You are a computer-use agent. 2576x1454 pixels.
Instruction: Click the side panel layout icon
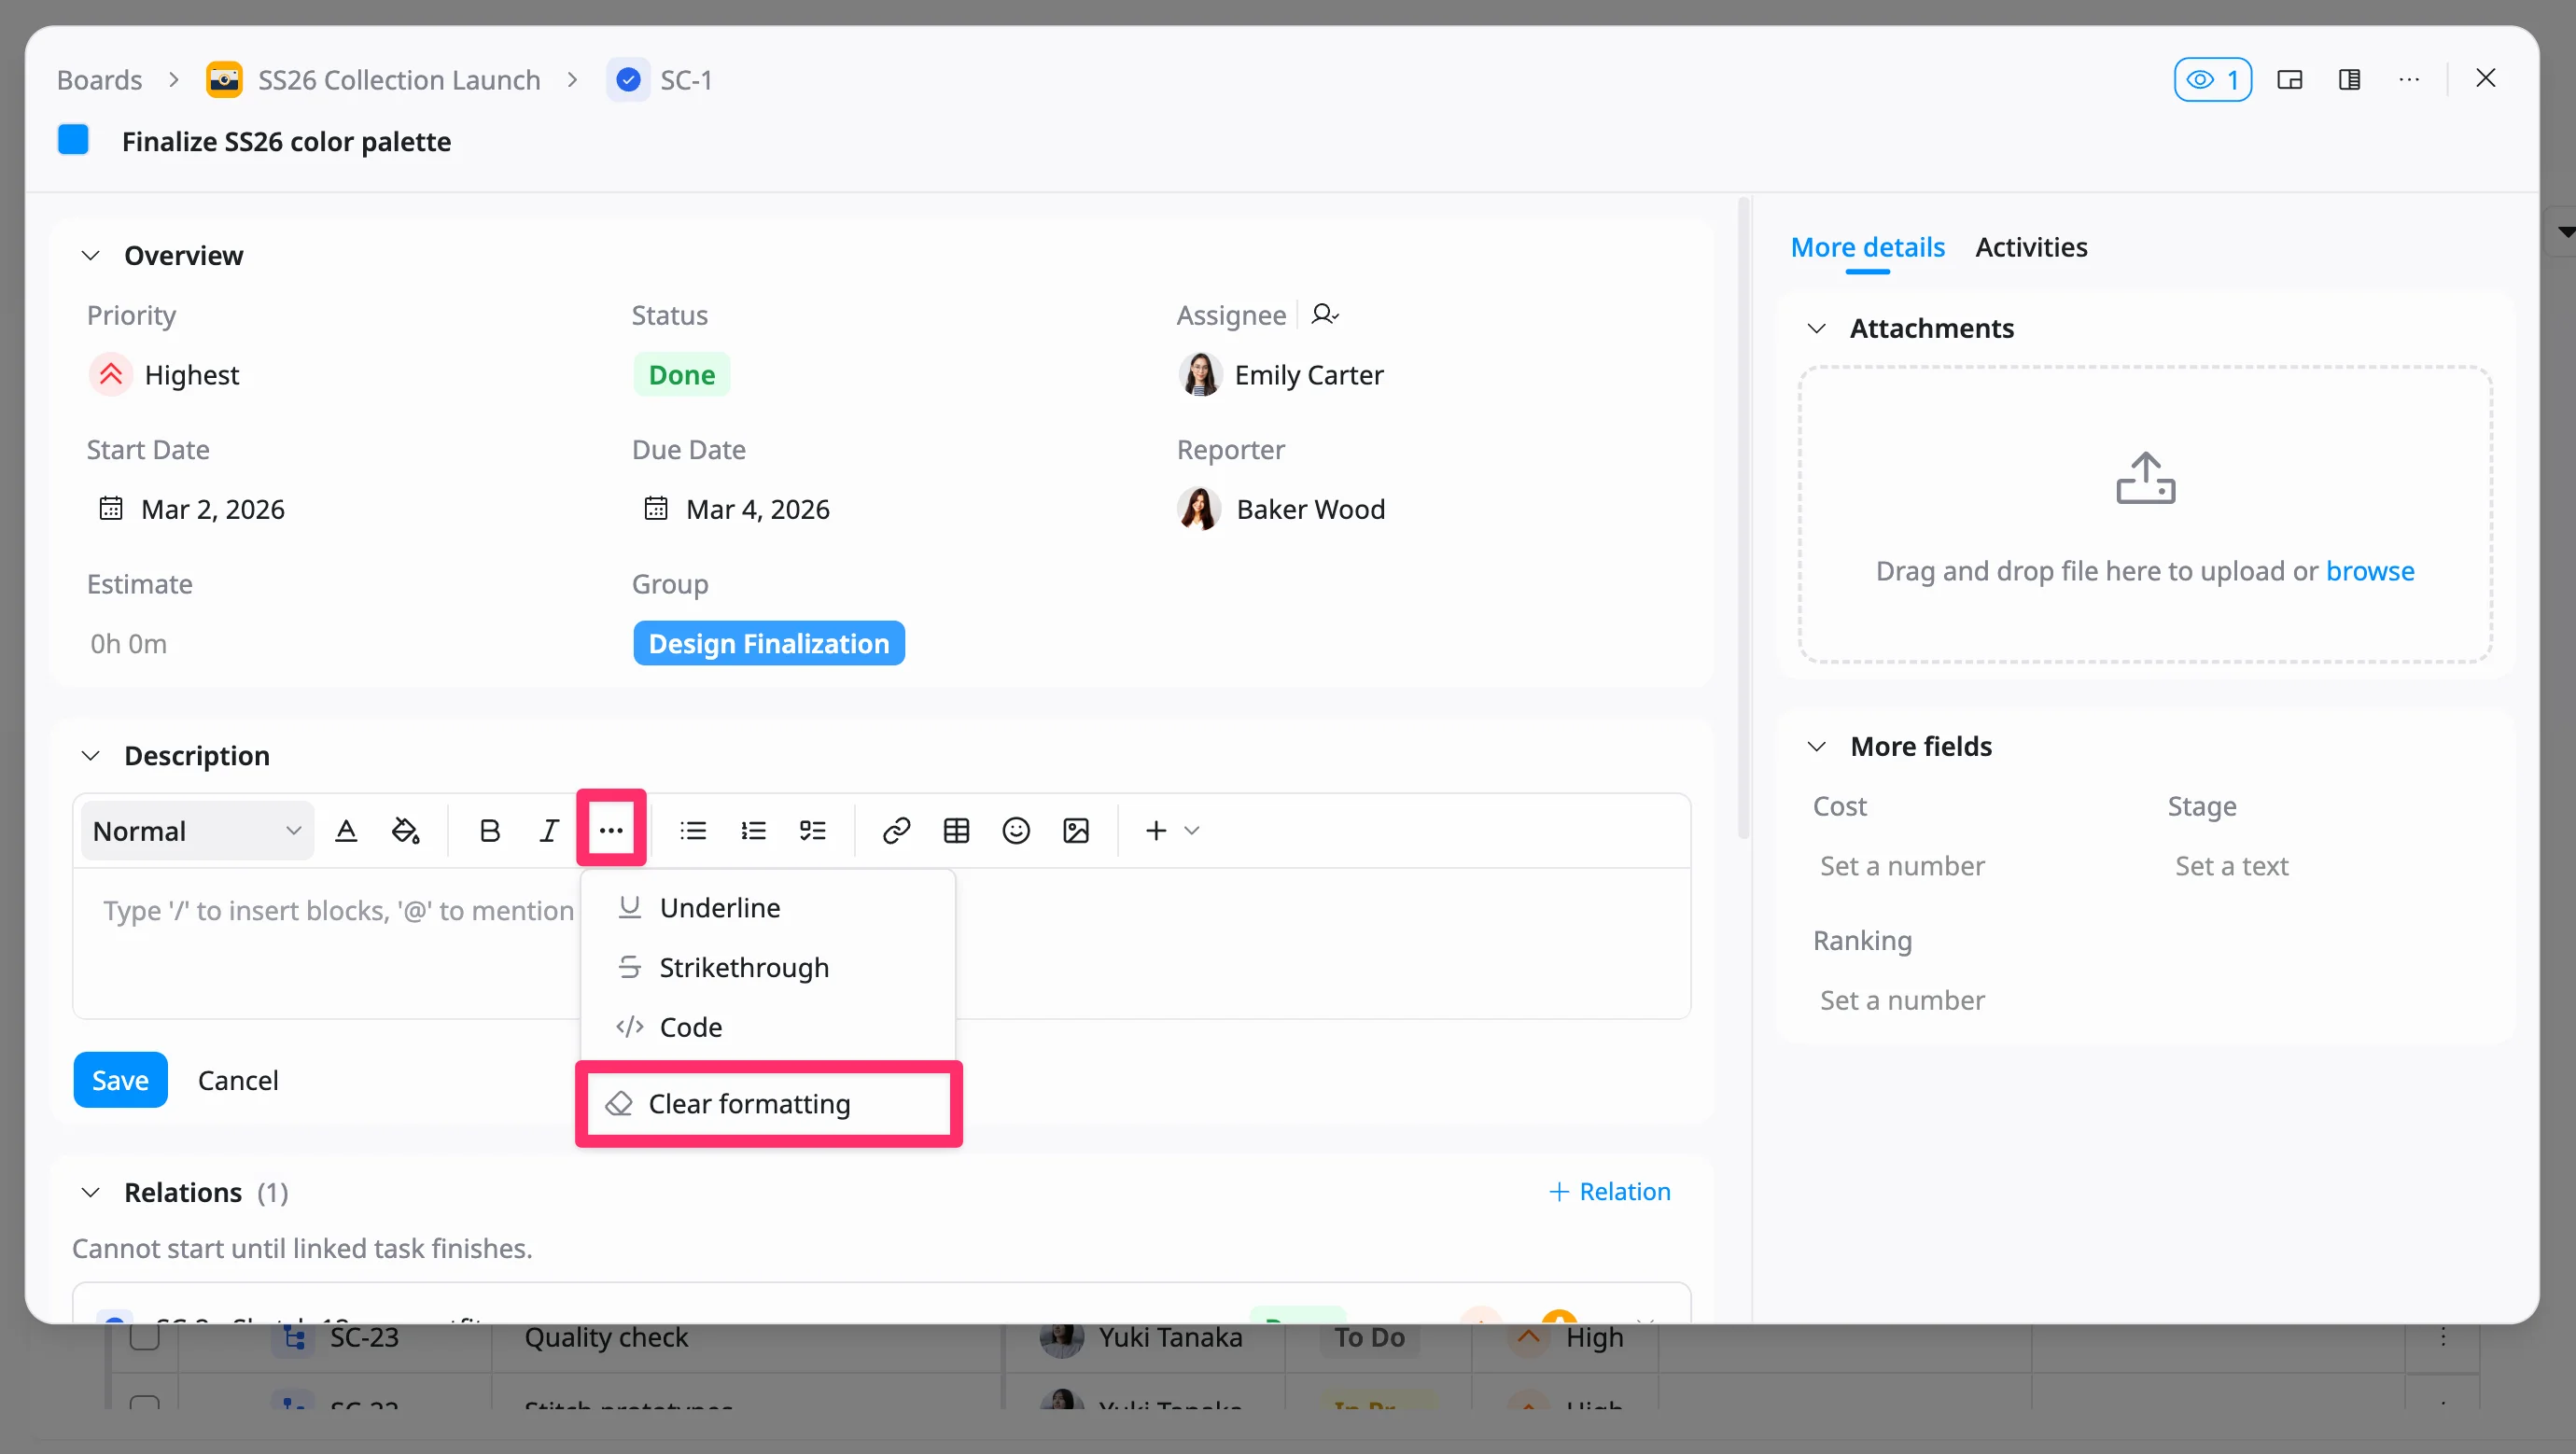(x=2350, y=79)
